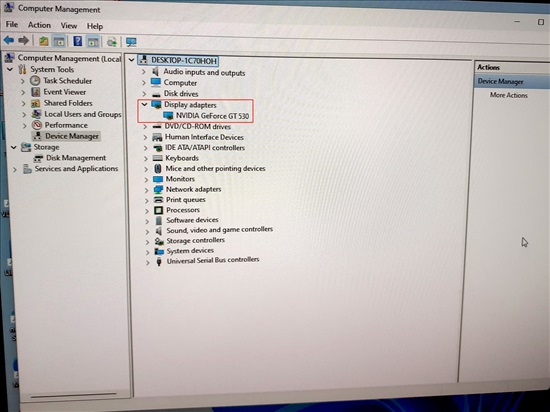
Task: Click More Actions in Actions pane
Action: 509,95
